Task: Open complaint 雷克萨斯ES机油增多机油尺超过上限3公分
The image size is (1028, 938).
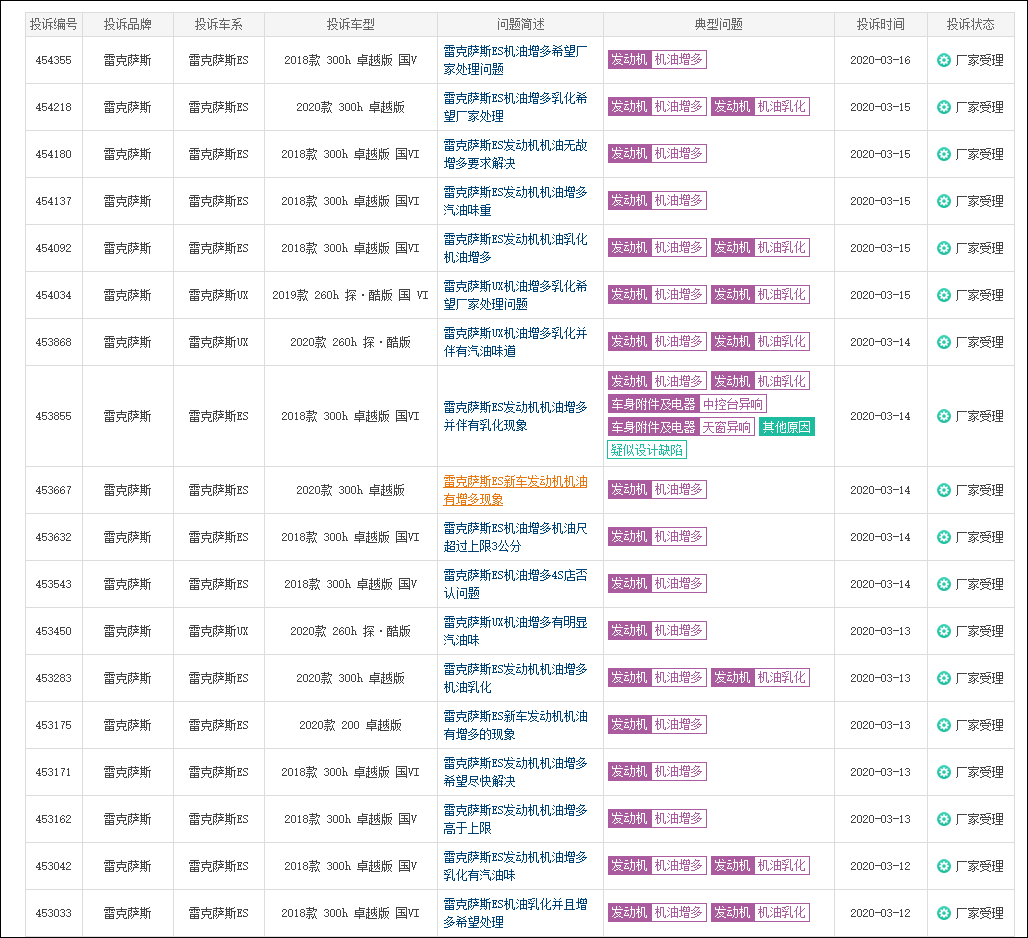Action: (515, 537)
